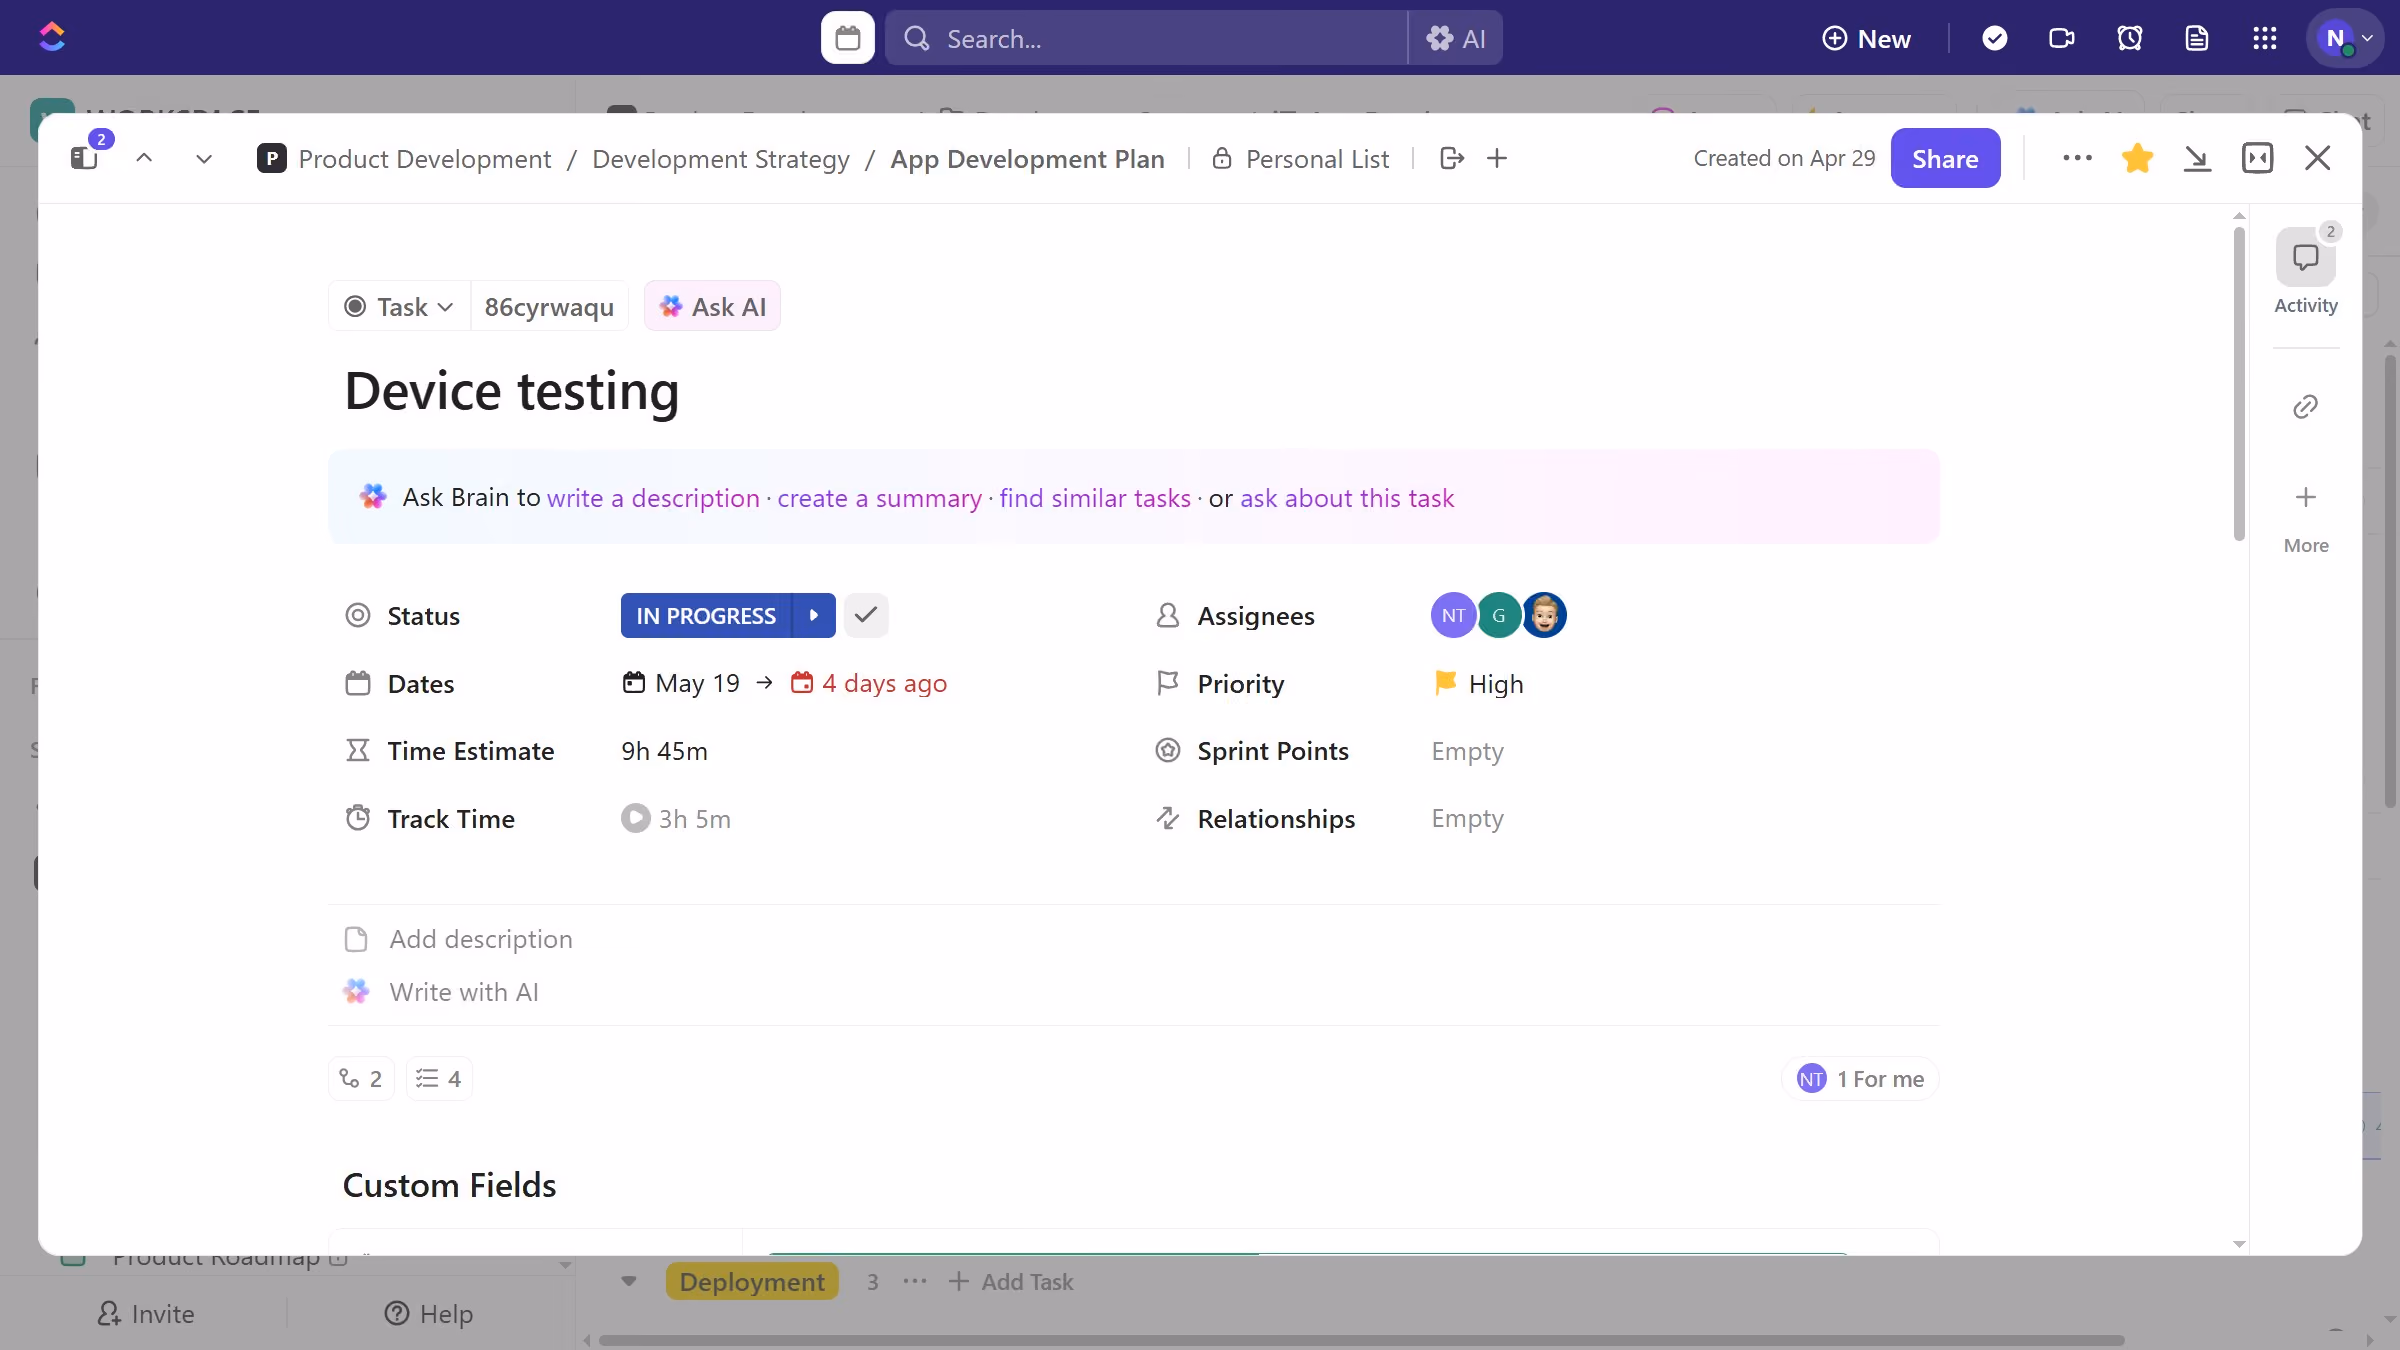Open Ask AI for this task
The image size is (2400, 1350).
[x=712, y=306]
